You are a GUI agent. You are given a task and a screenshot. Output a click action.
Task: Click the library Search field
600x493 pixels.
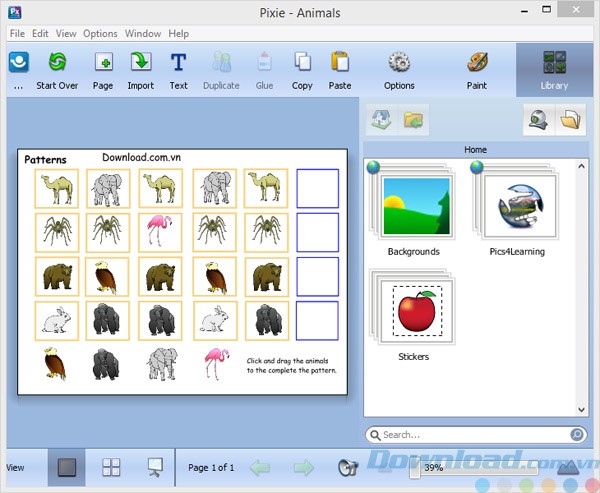473,435
